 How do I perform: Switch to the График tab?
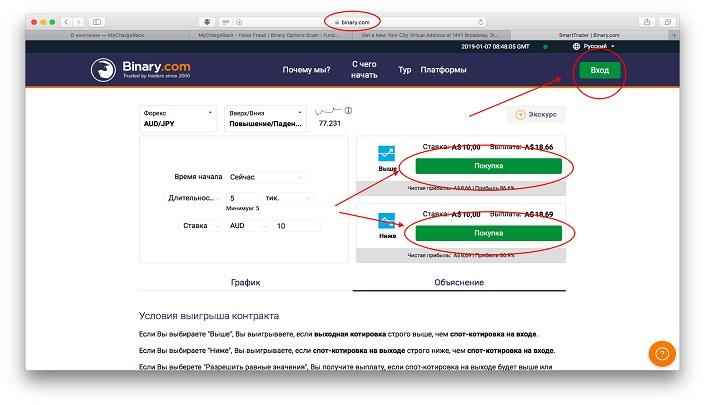(x=246, y=282)
